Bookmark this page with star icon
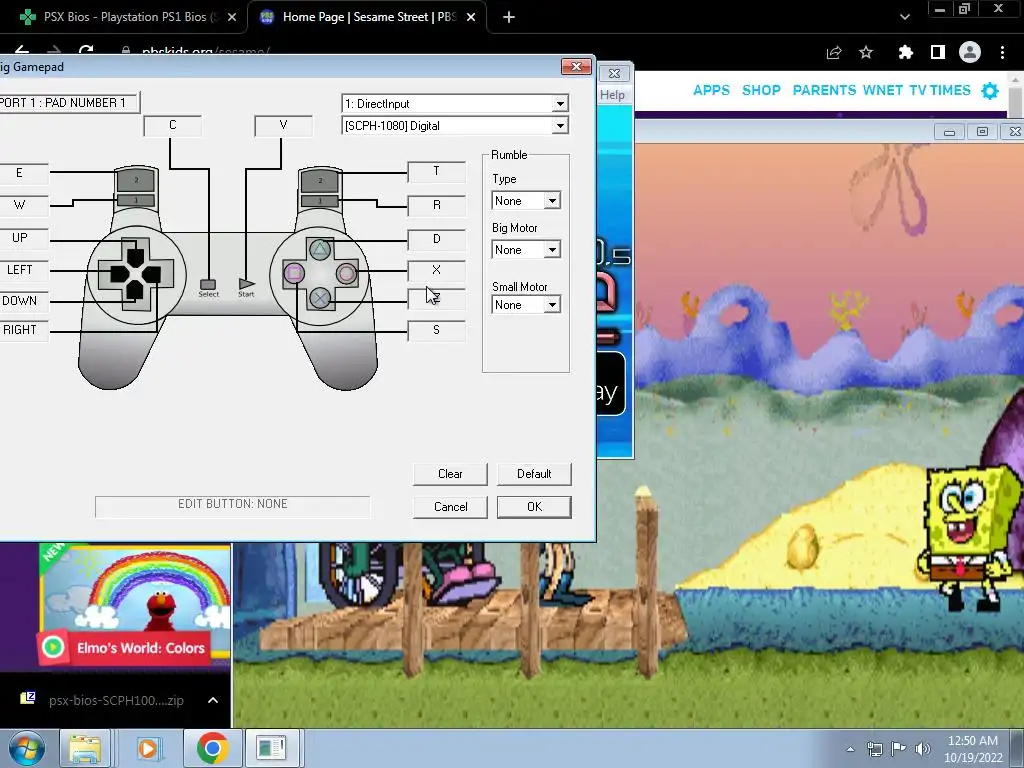This screenshot has height=768, width=1024. [866, 52]
